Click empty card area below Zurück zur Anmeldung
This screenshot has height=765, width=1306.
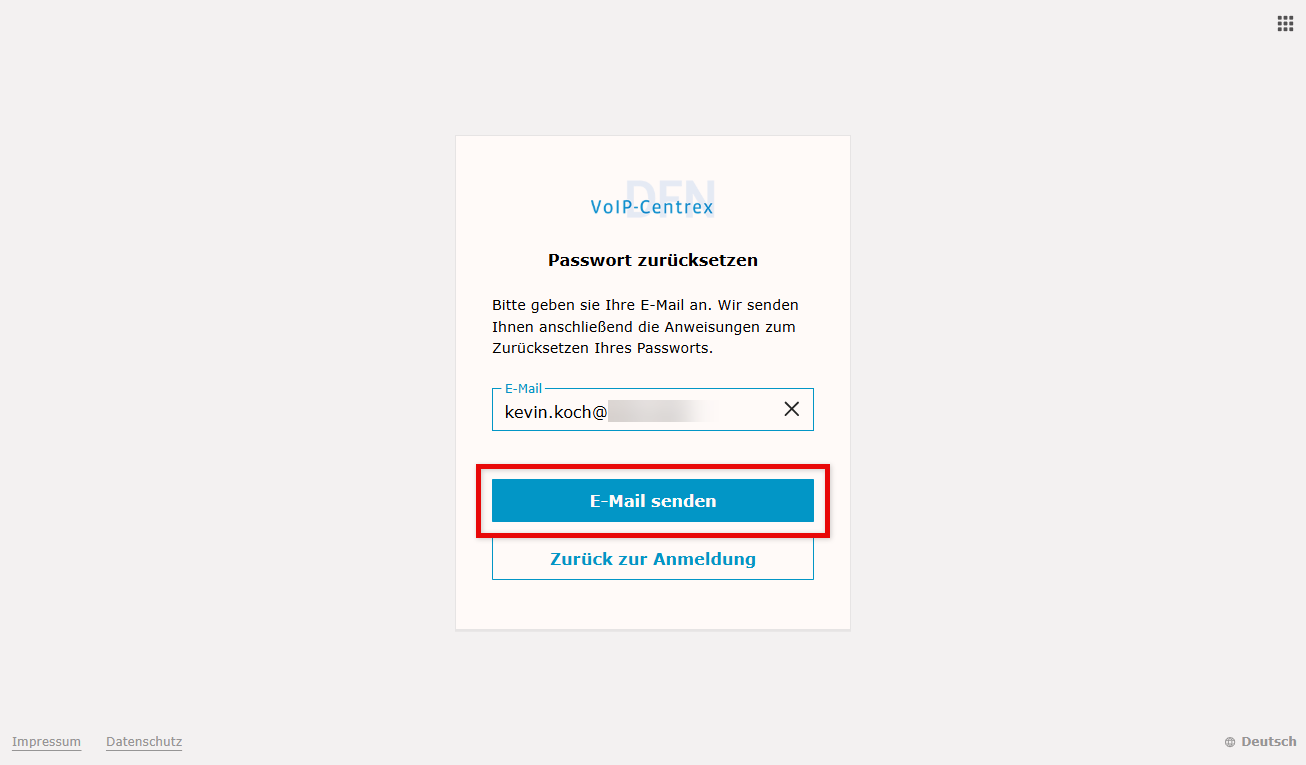point(652,605)
